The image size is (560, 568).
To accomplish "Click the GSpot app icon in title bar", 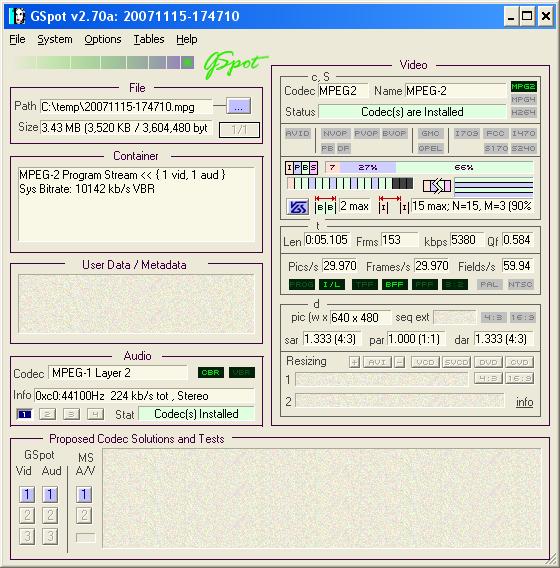I will pyautogui.click(x=17, y=16).
